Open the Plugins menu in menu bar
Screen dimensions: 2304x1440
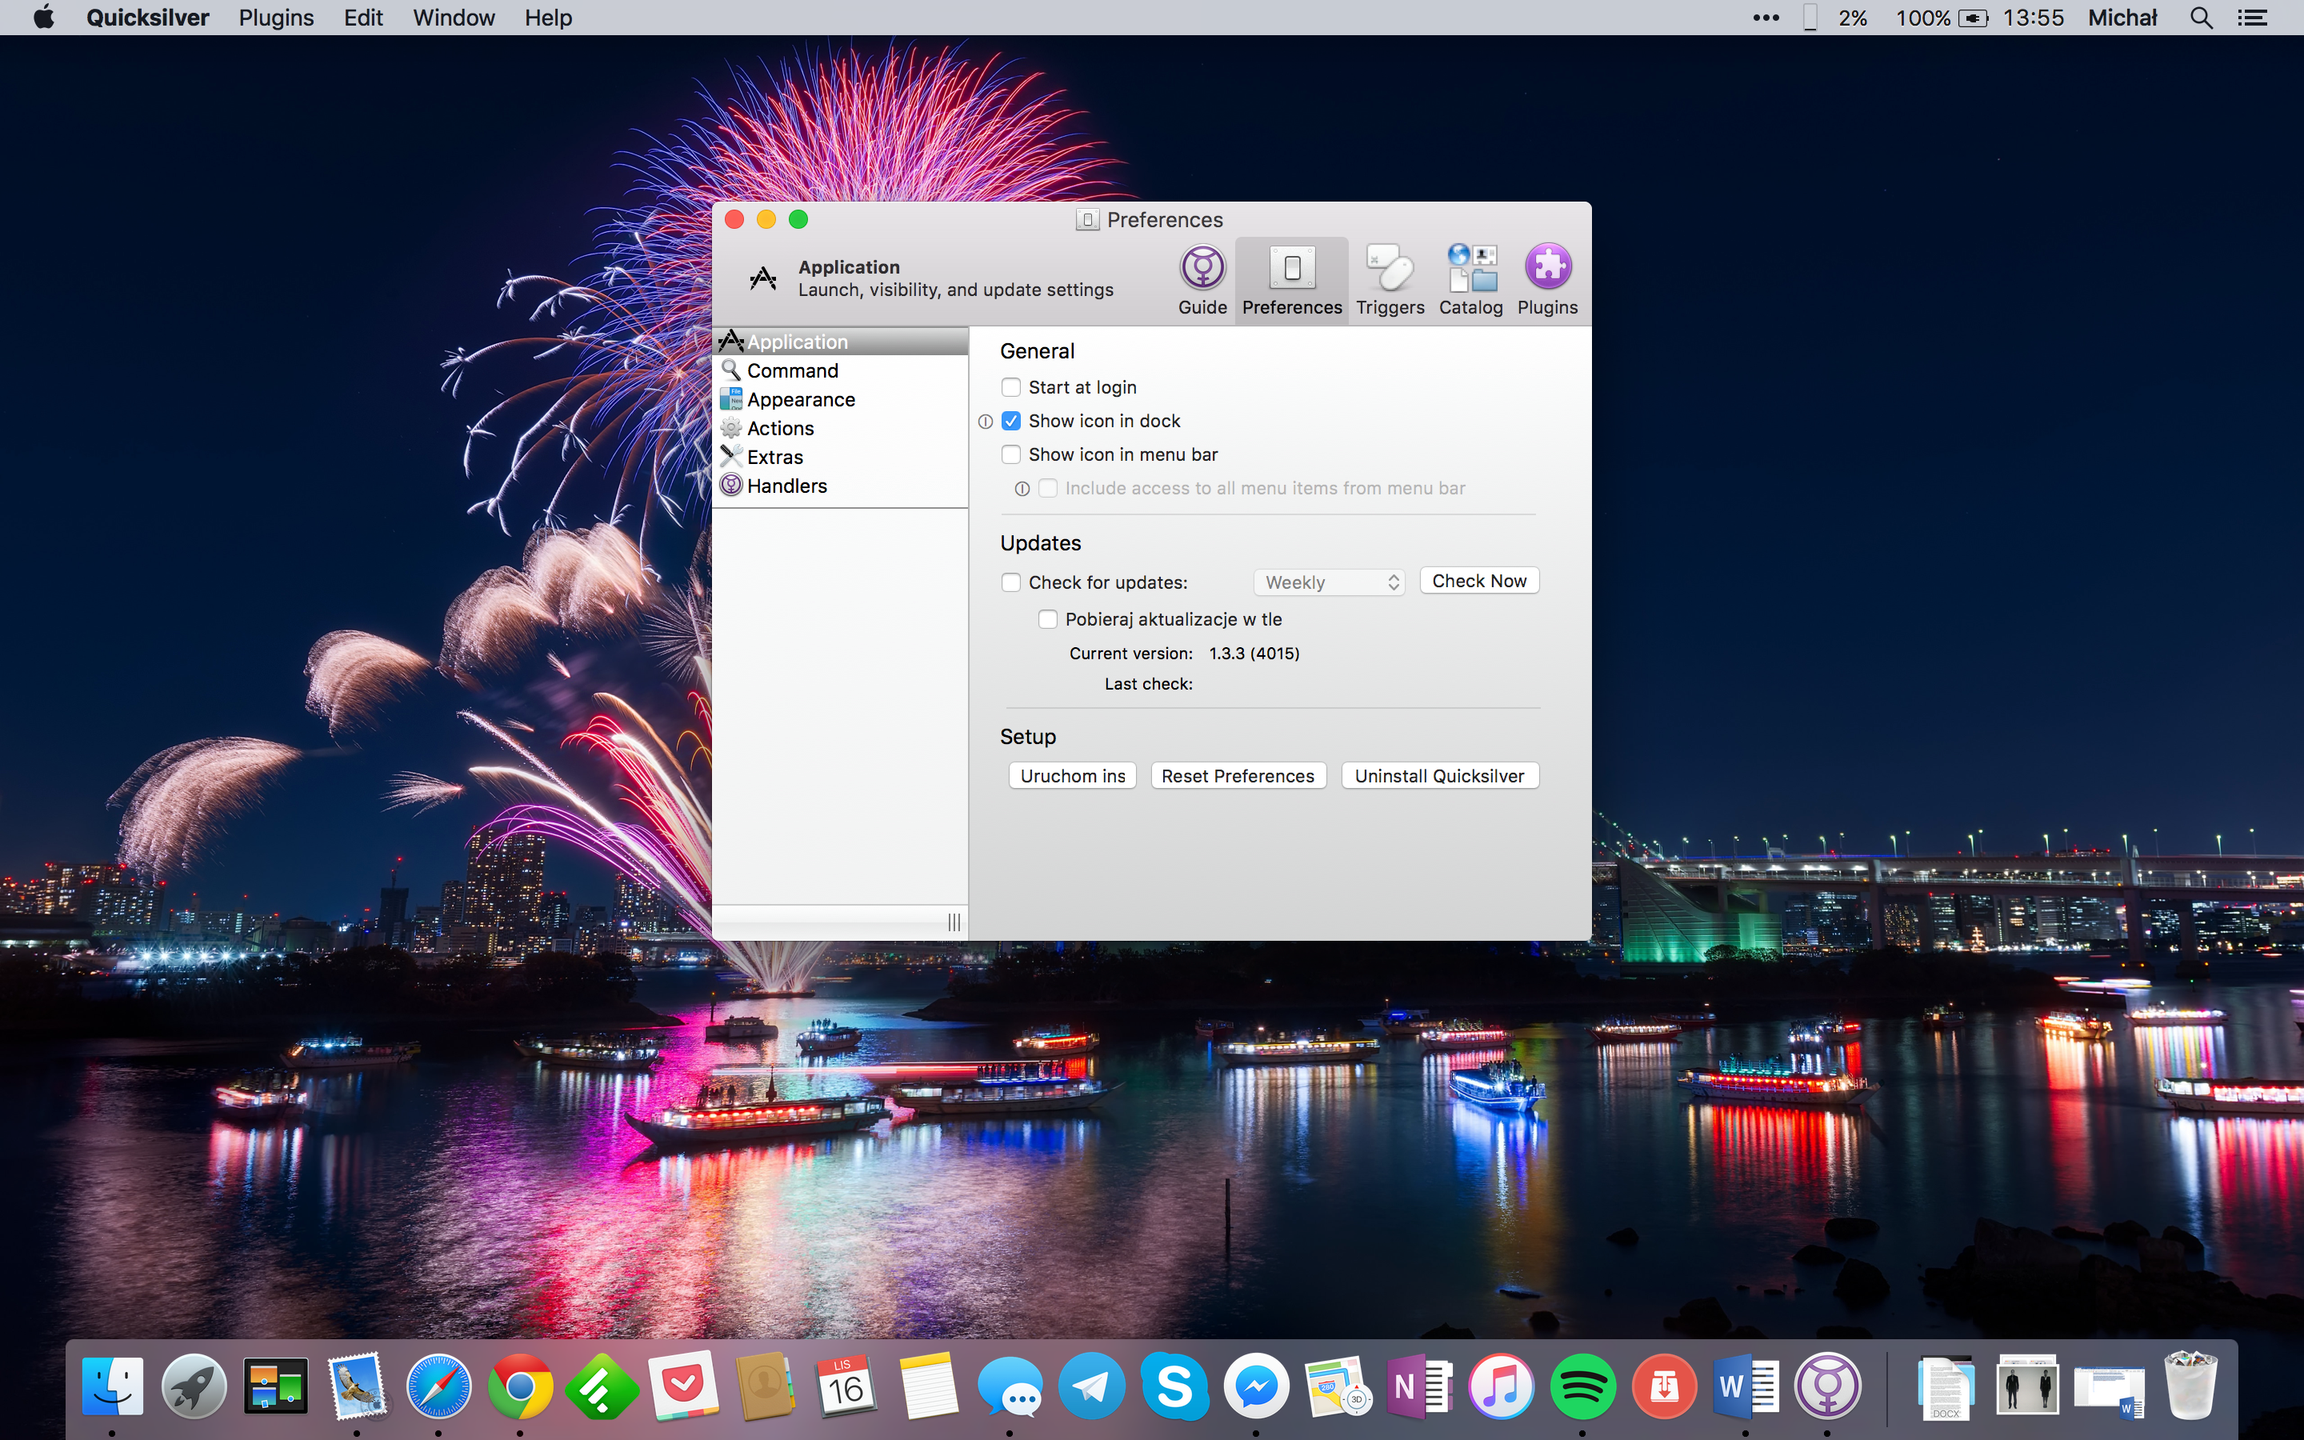pyautogui.click(x=276, y=18)
